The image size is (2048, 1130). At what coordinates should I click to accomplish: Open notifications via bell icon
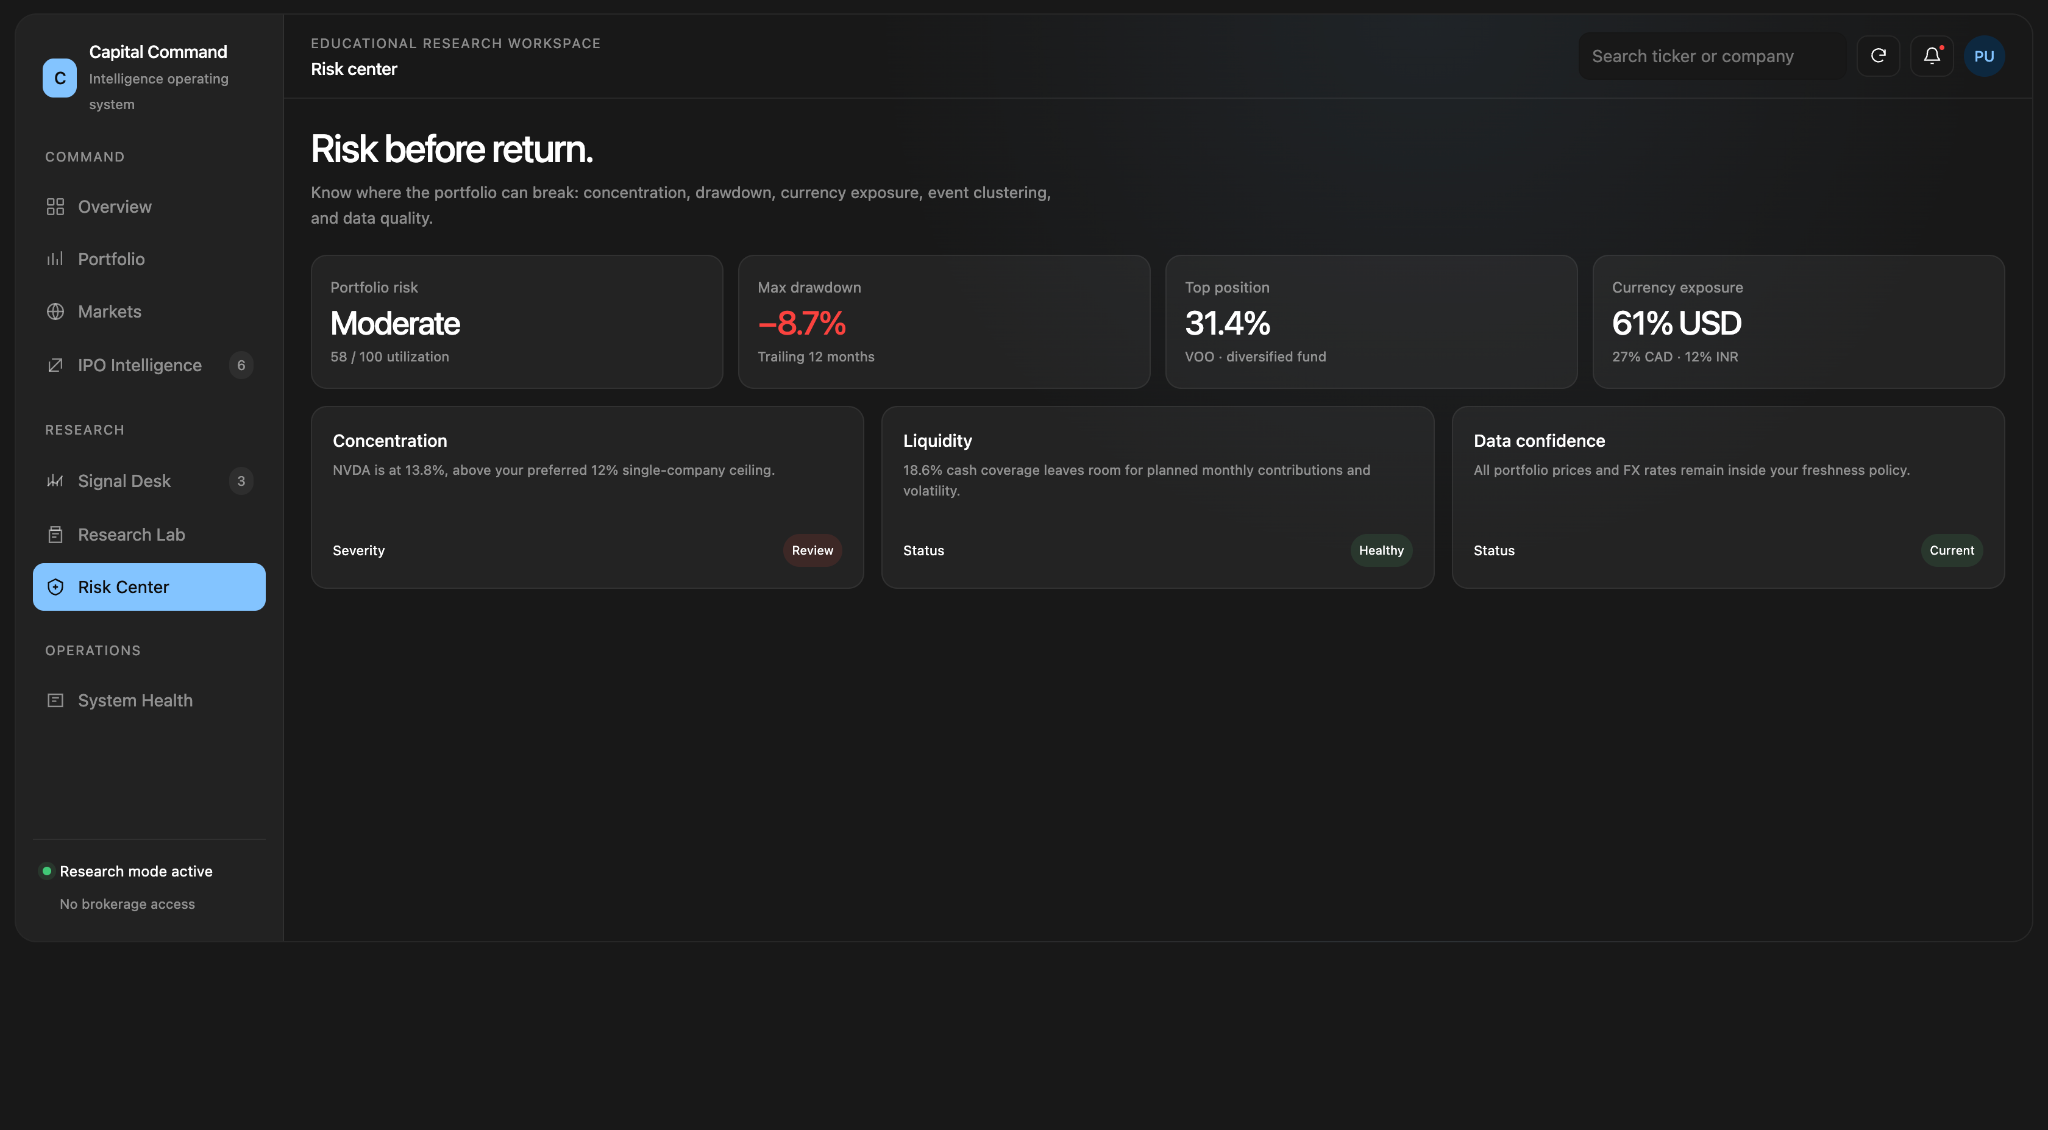[1931, 56]
